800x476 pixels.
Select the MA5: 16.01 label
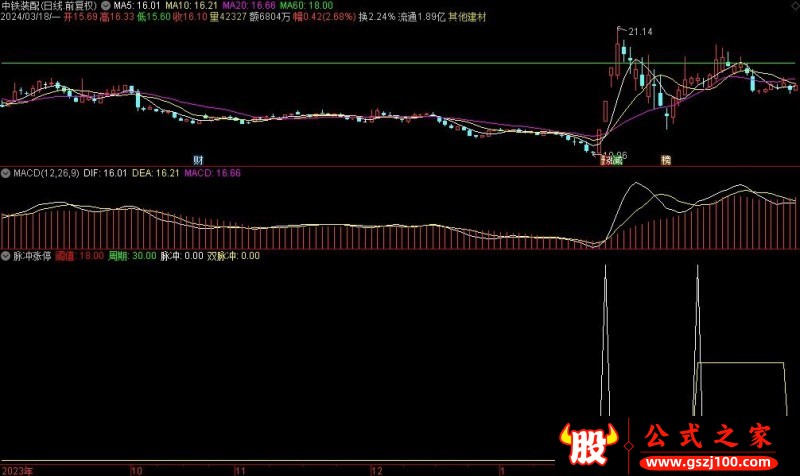coord(138,6)
